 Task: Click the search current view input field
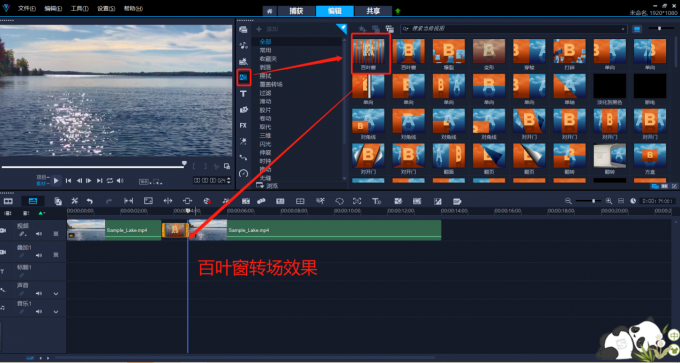pos(514,29)
